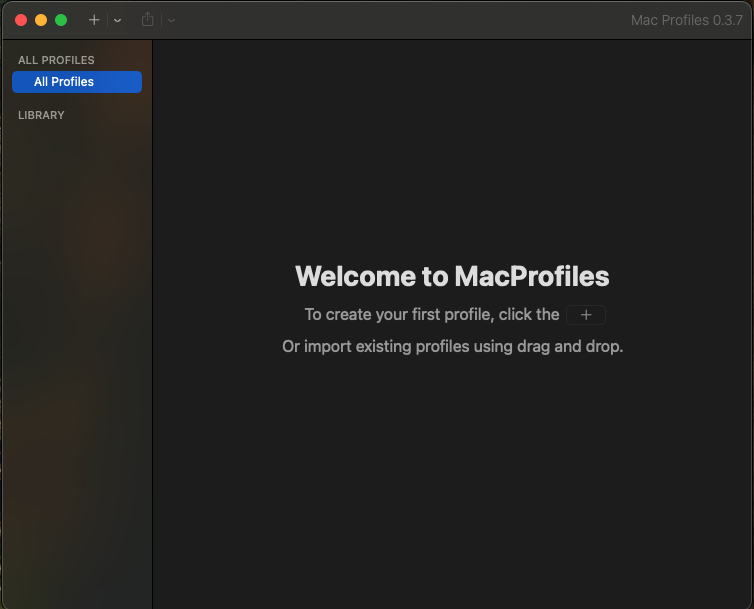Click the LIBRARY section header
The image size is (754, 609).
(41, 115)
